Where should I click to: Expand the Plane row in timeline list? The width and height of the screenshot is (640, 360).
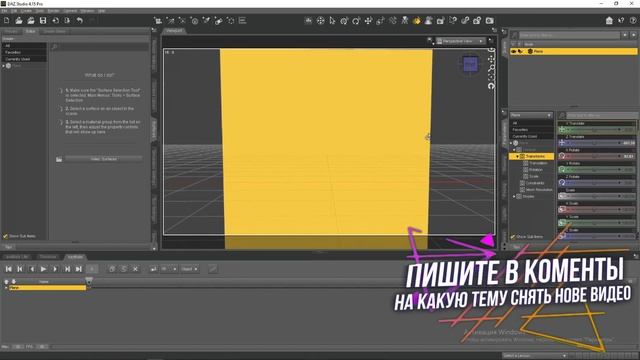point(6,288)
